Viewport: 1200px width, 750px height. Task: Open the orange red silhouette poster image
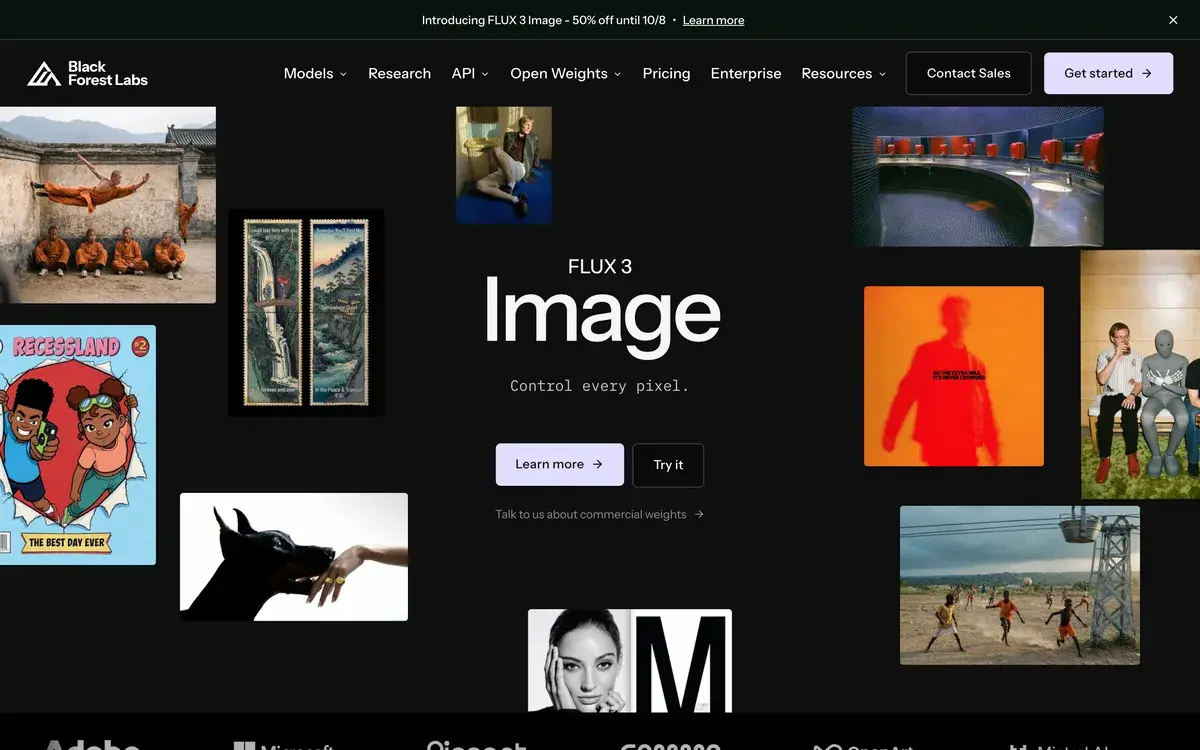954,376
